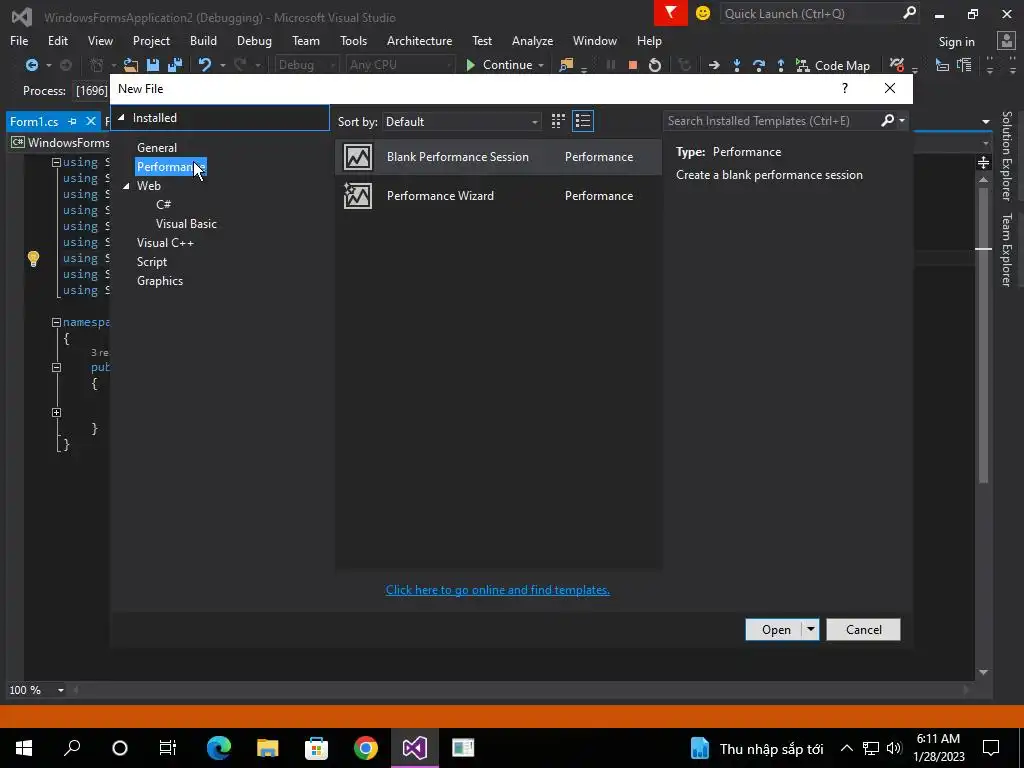This screenshot has height=768, width=1024.
Task: Open the Team Explorer side tab
Action: click(x=1006, y=249)
